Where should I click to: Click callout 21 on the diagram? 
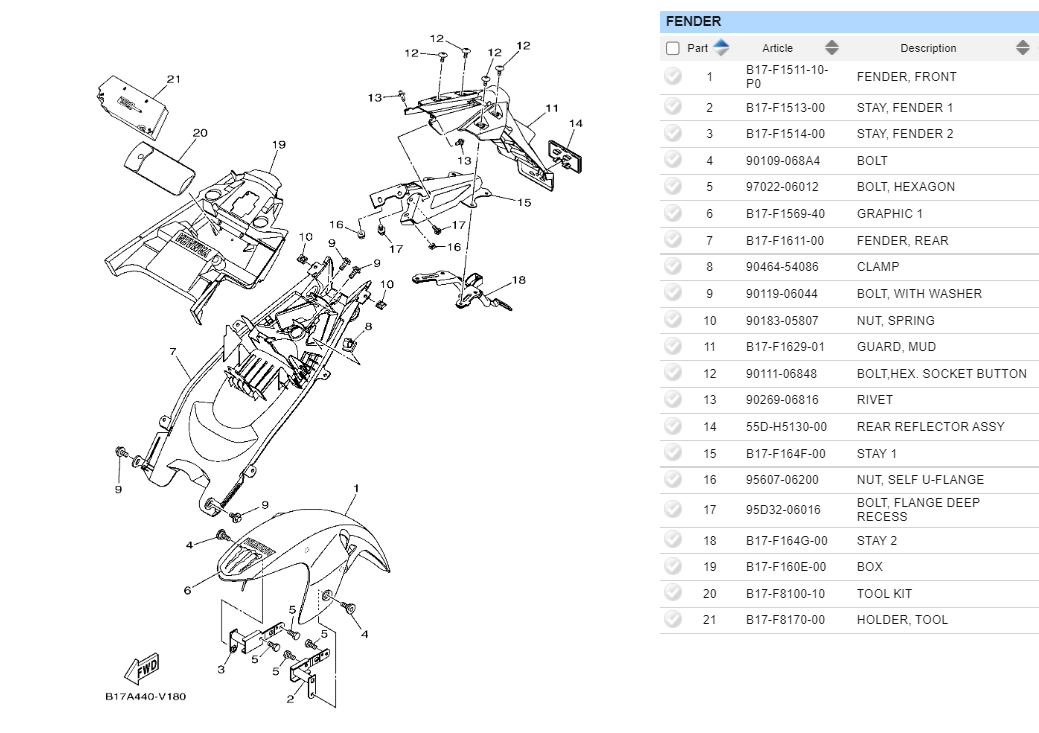[x=174, y=79]
